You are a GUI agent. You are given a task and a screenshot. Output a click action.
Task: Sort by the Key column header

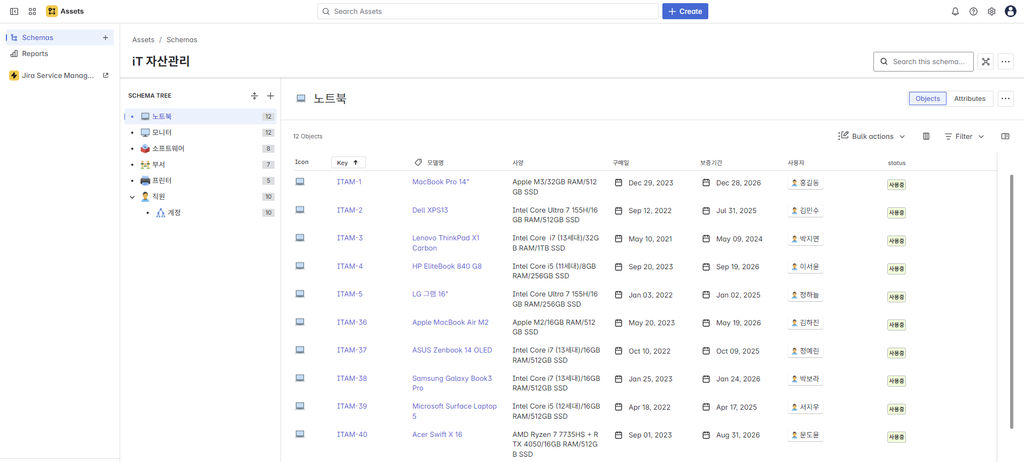click(x=348, y=162)
